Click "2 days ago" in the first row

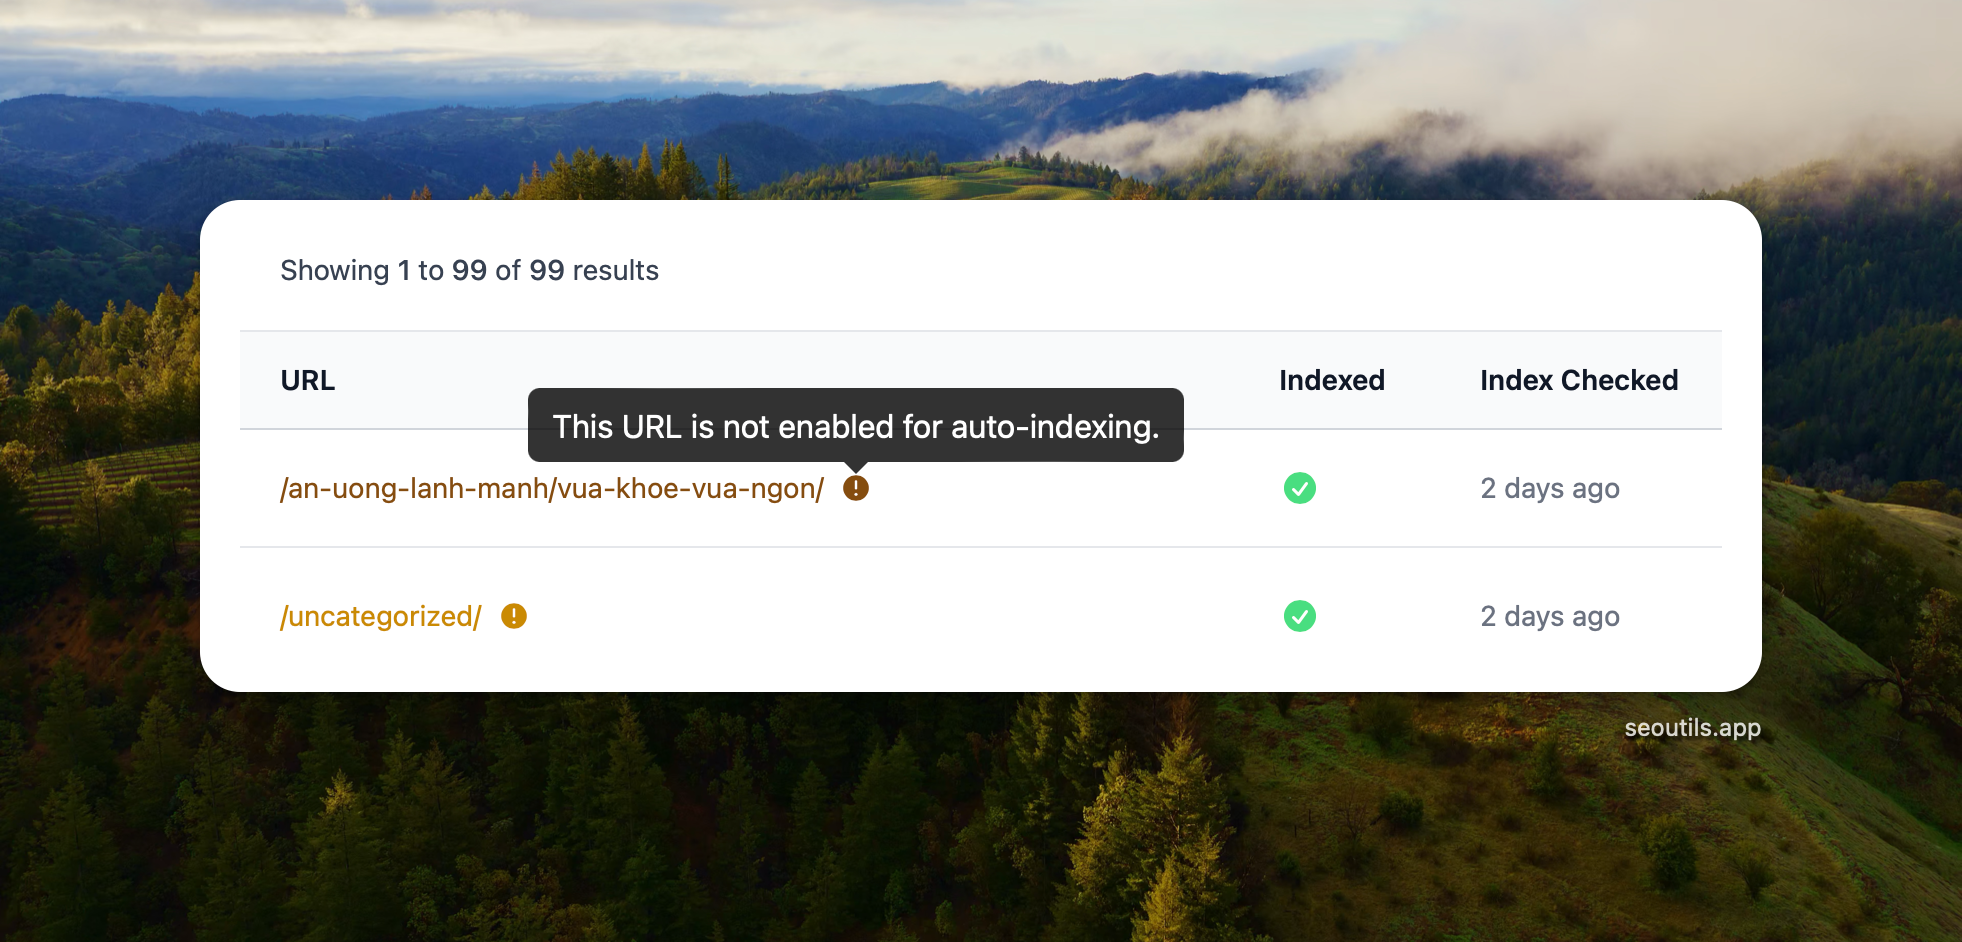click(x=1549, y=489)
